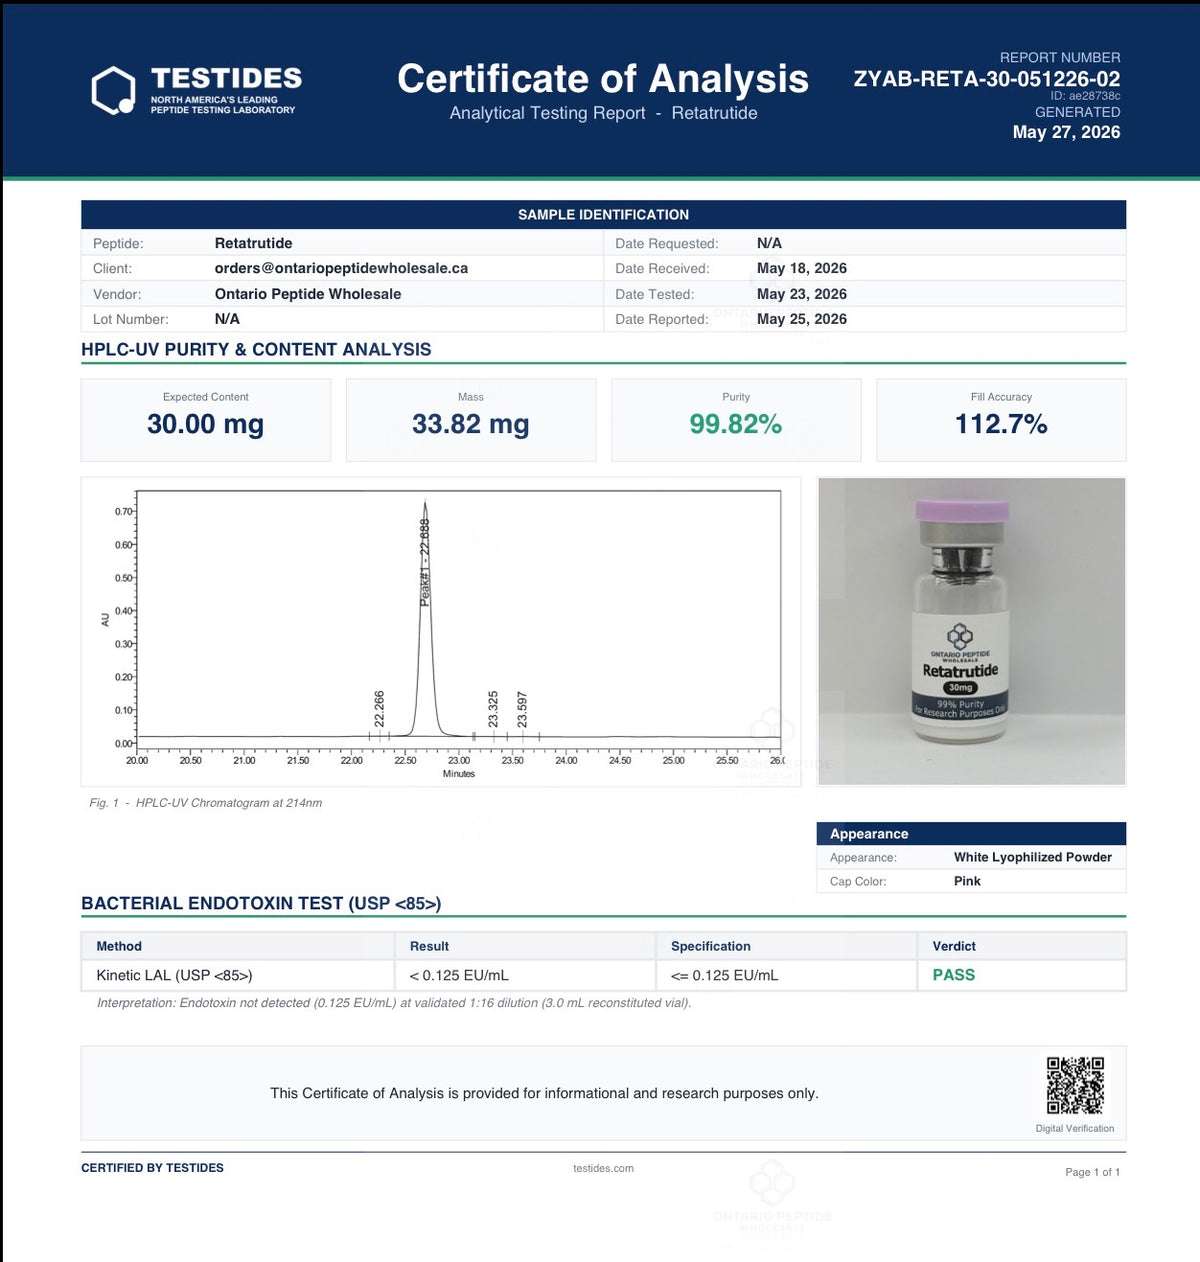The height and width of the screenshot is (1262, 1200).
Task: Click the peak label 23.325 on chromatogram
Action: coord(493,708)
